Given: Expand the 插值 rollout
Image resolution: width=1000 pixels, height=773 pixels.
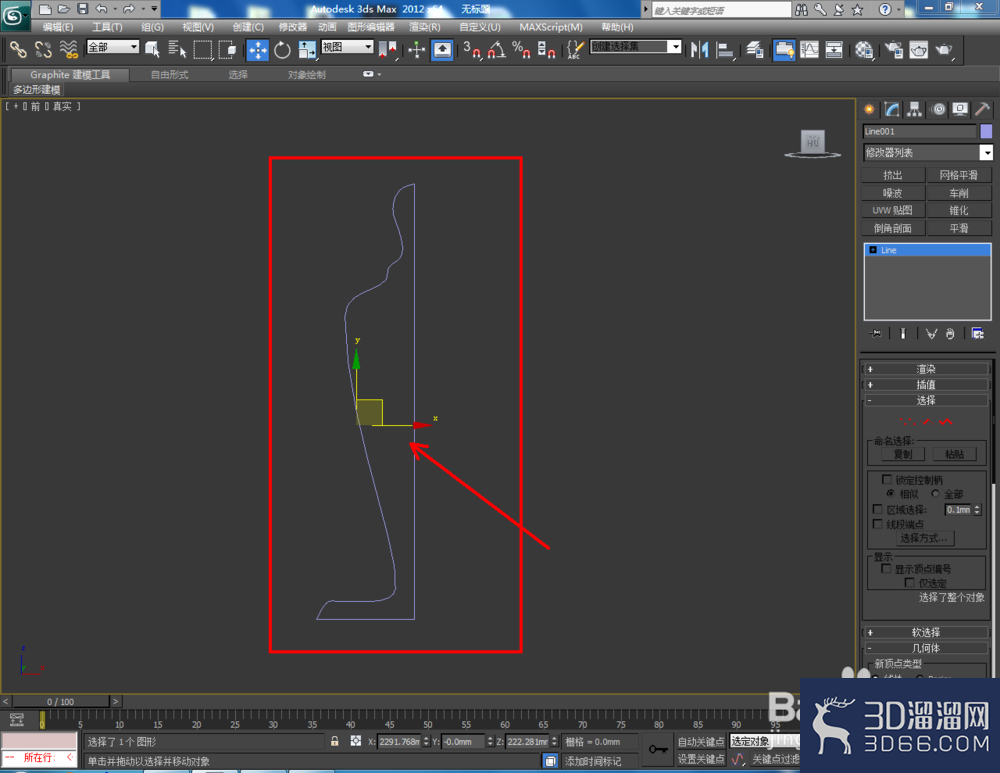Looking at the screenshot, I should pos(925,385).
